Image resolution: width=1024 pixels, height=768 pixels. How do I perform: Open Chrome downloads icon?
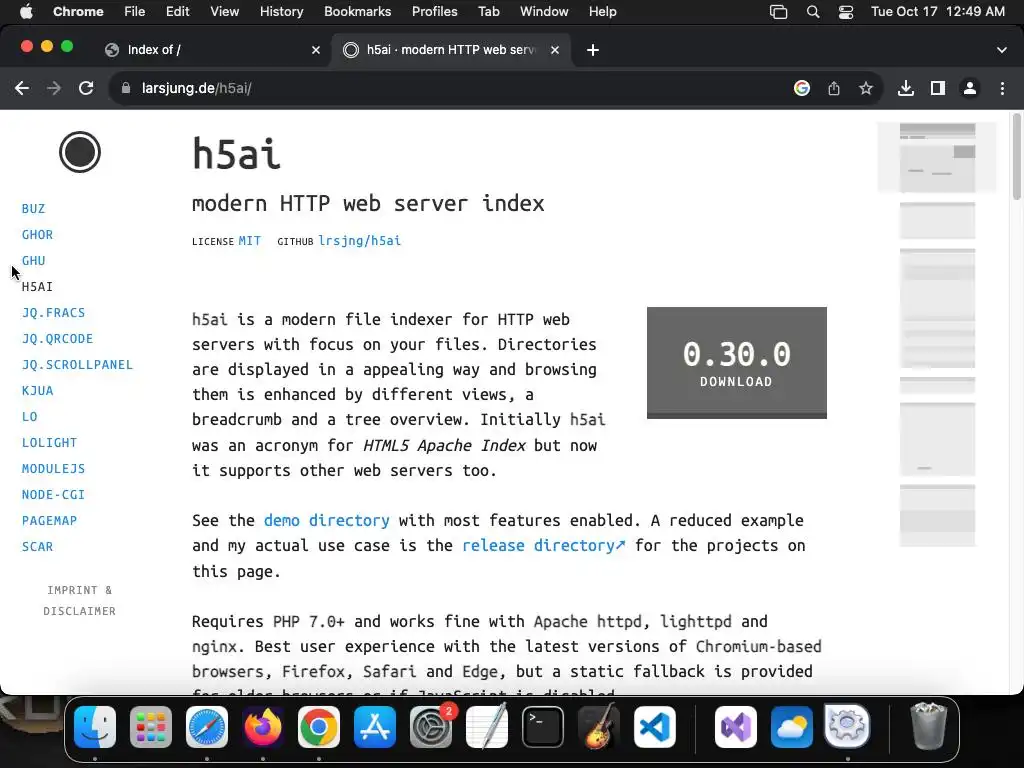(906, 88)
